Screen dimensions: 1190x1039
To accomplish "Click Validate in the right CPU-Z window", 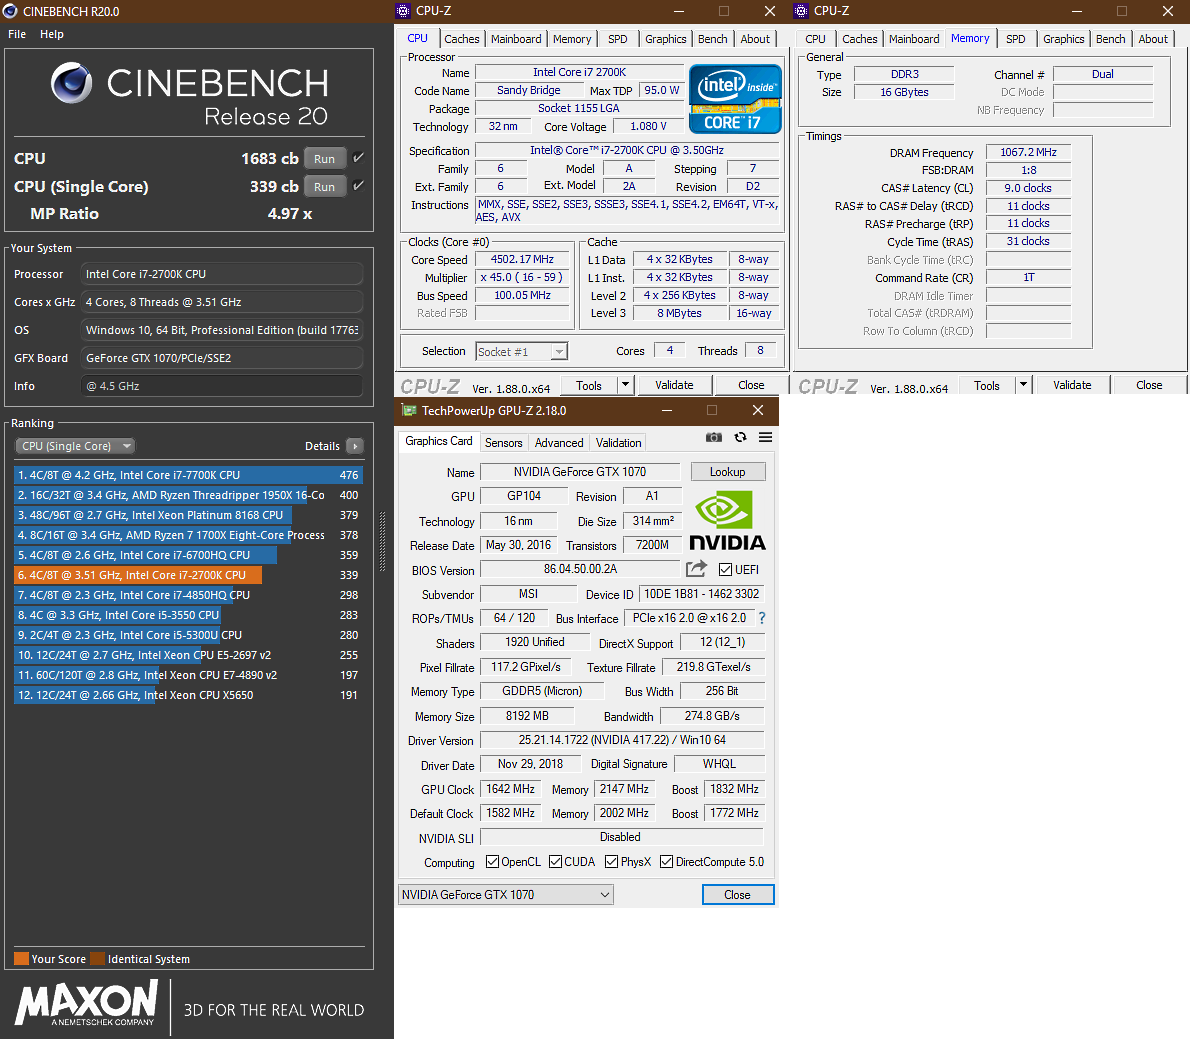I will click(x=1072, y=385).
